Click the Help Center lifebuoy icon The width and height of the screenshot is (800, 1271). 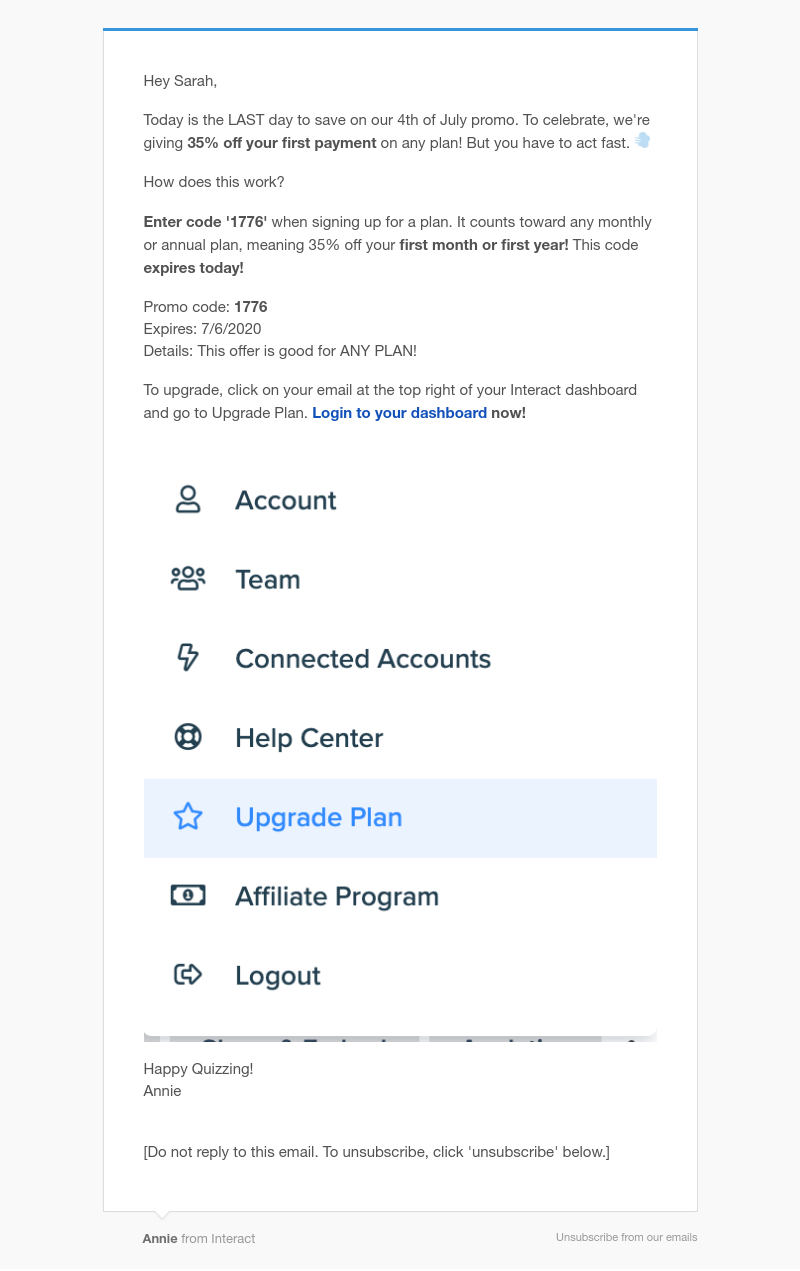188,737
